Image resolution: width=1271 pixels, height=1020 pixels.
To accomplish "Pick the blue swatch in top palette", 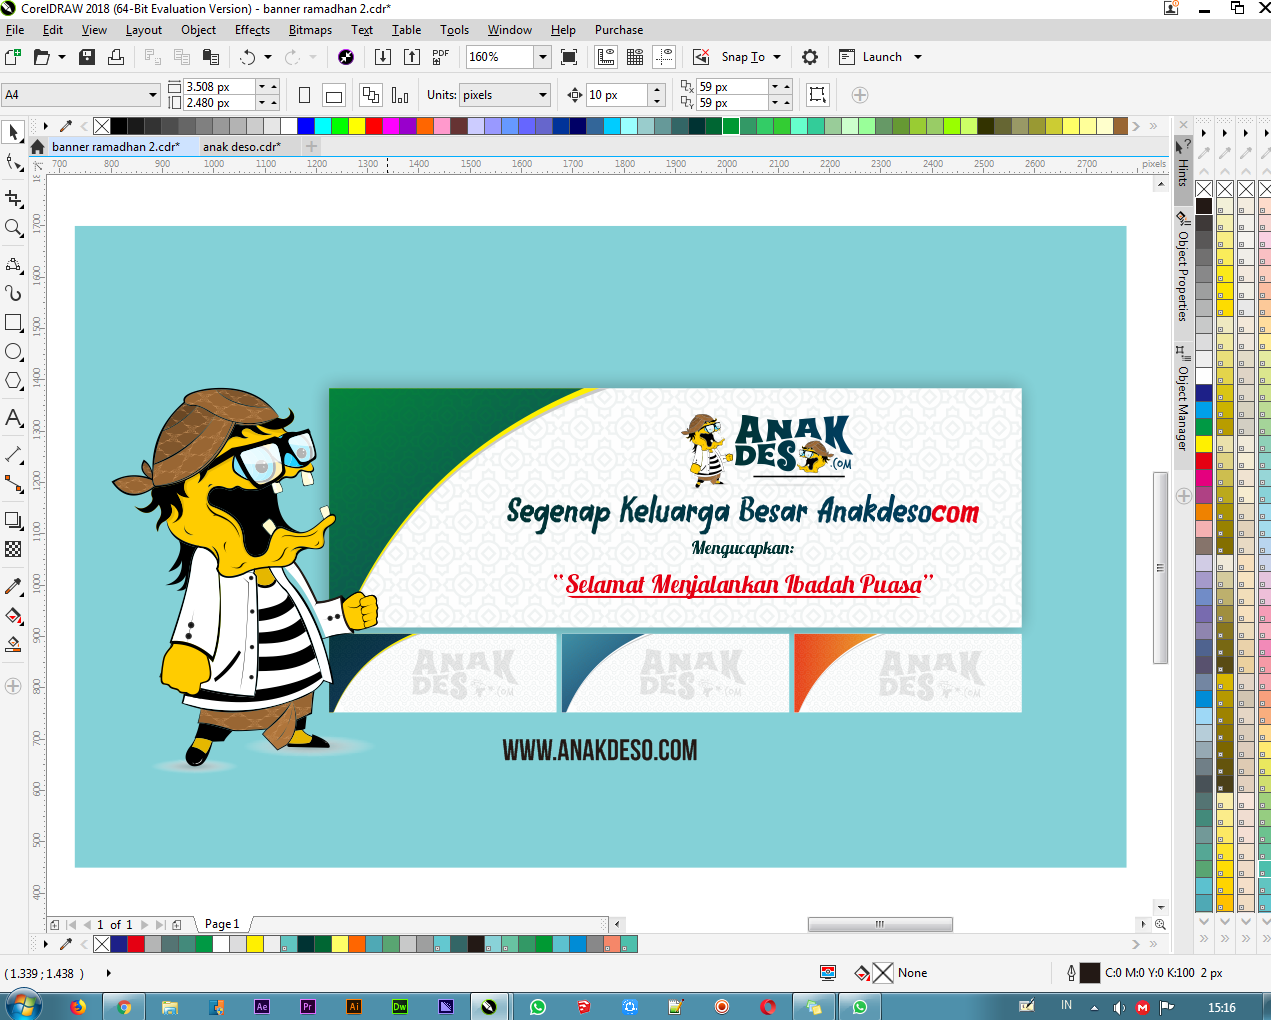I will point(306,126).
